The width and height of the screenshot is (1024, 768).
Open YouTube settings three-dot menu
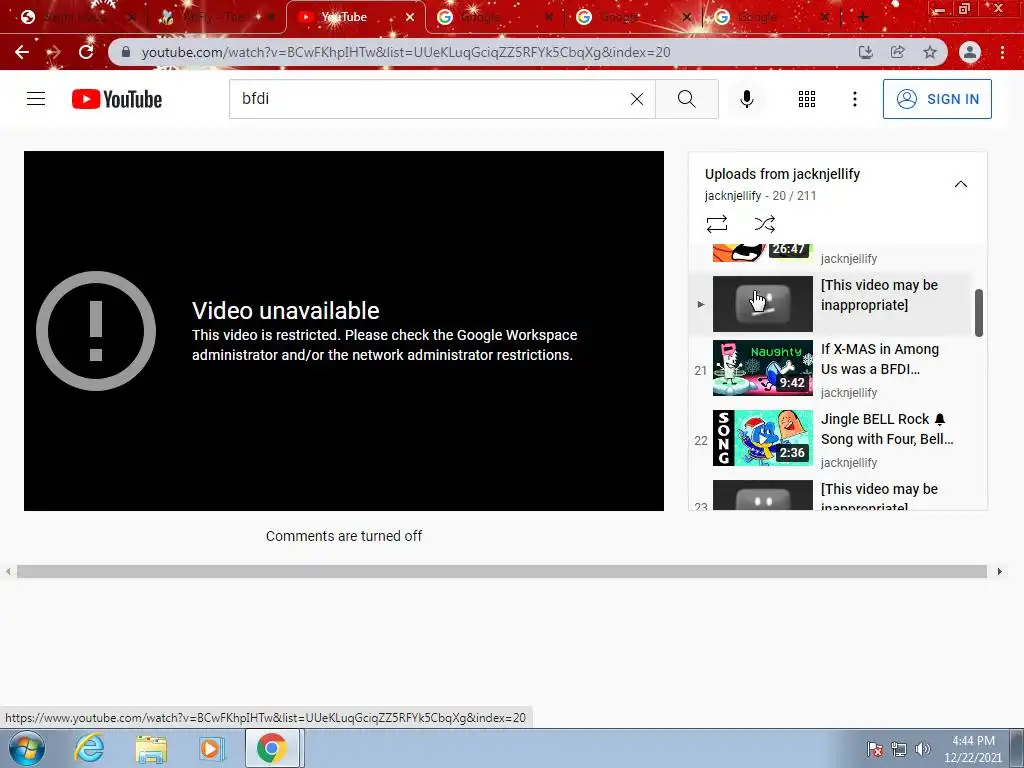point(854,99)
